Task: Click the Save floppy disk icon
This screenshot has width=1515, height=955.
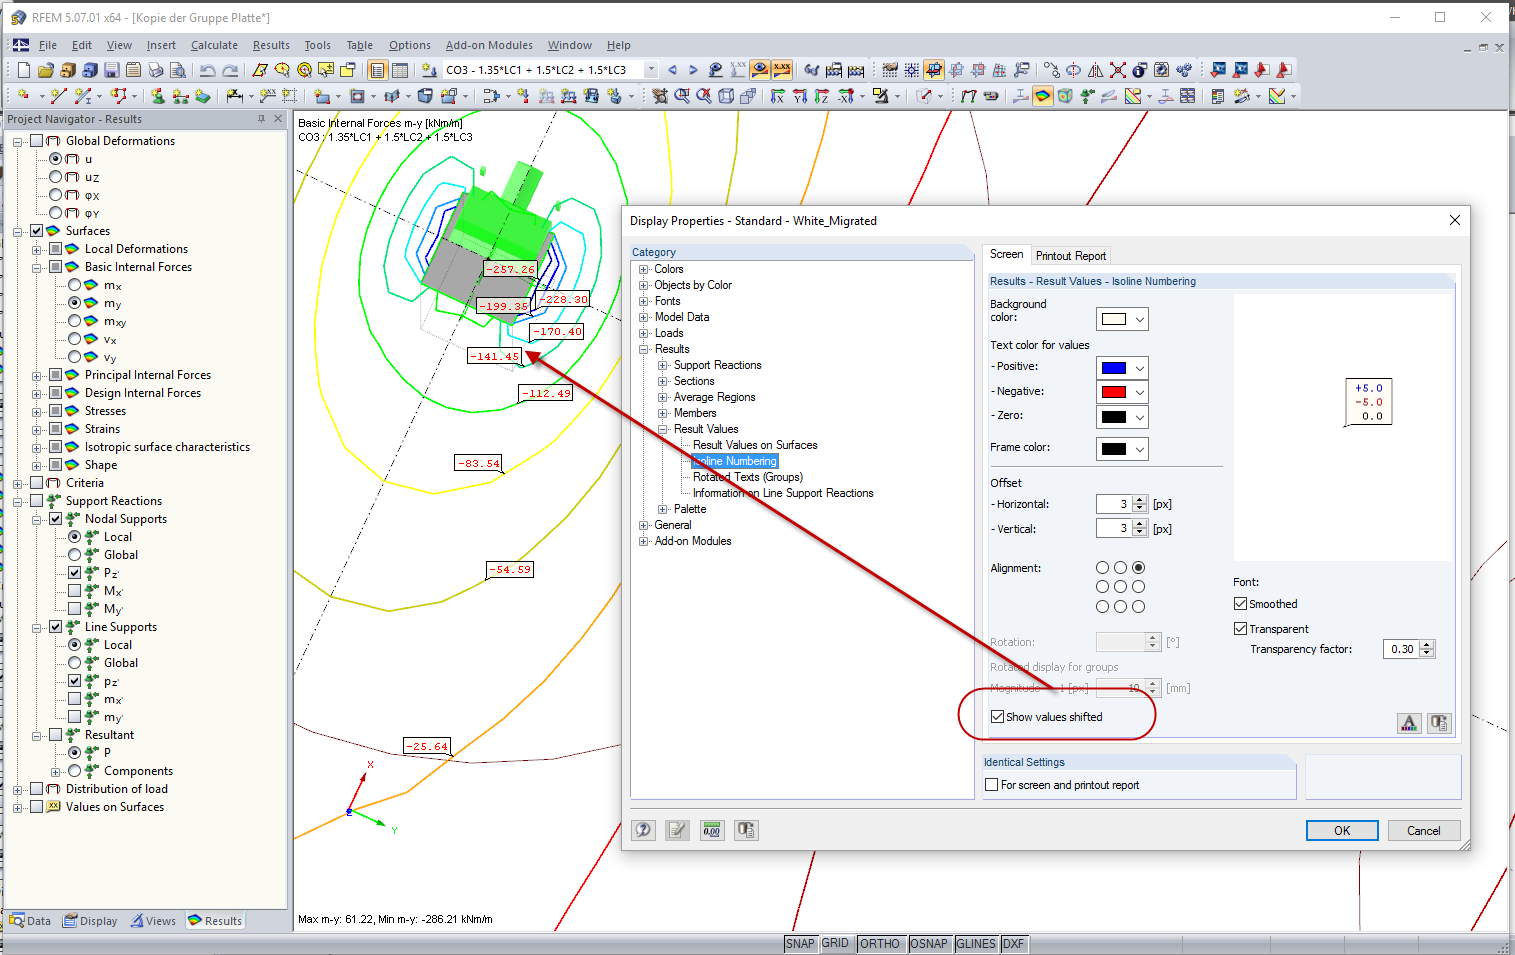Action: (111, 70)
